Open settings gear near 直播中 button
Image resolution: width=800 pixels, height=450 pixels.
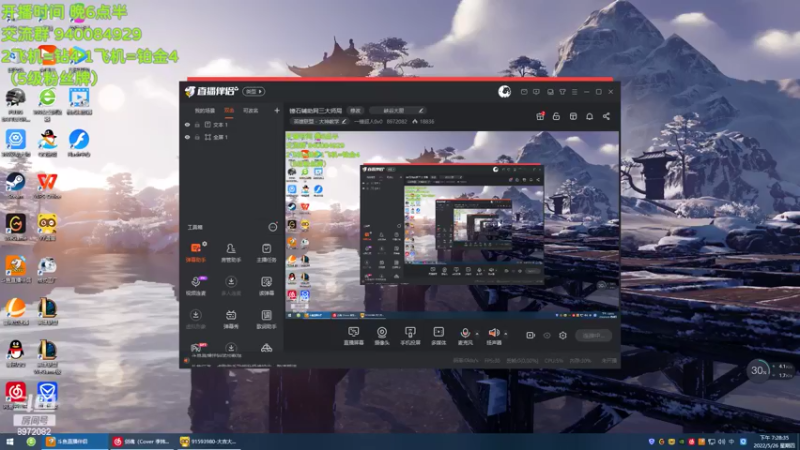(563, 335)
